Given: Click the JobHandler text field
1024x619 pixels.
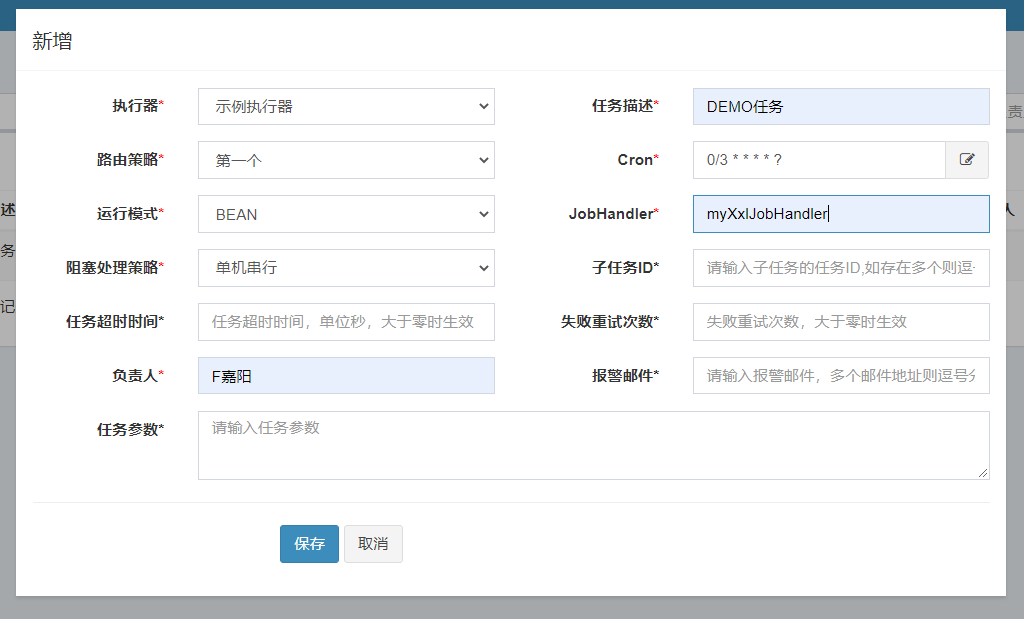Looking at the screenshot, I should [x=840, y=214].
